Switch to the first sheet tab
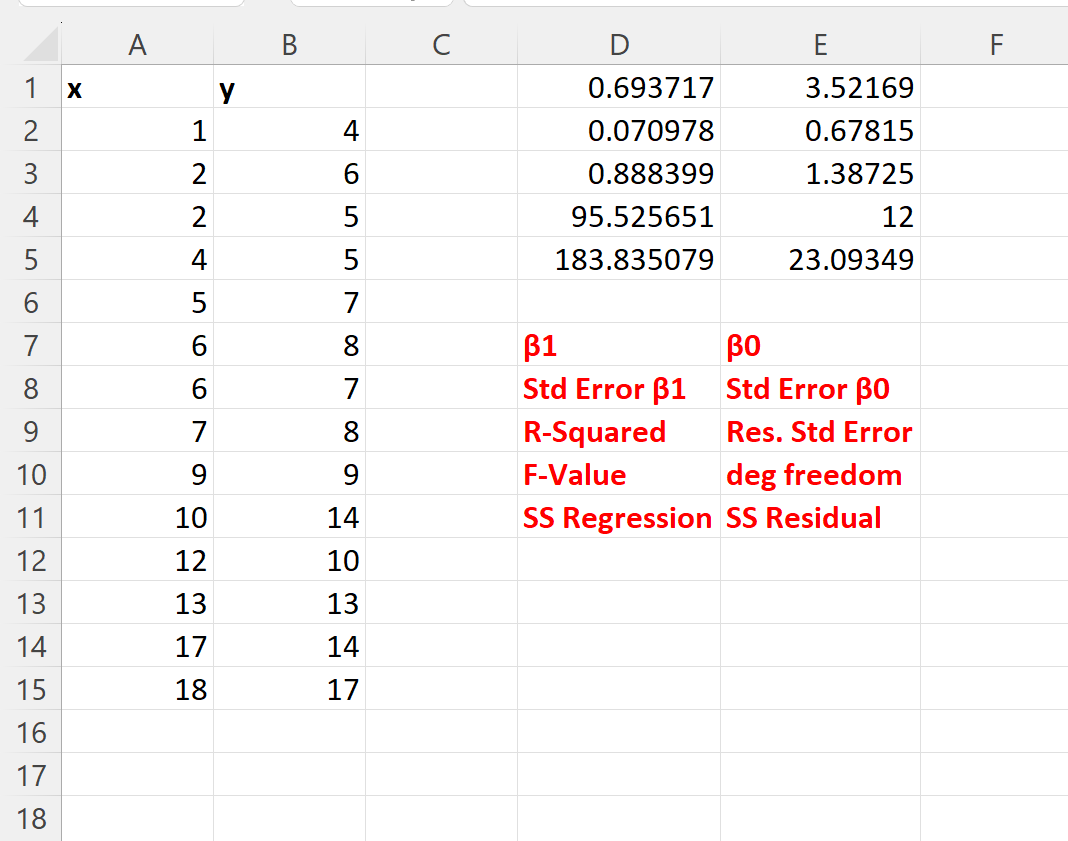The height and width of the screenshot is (841, 1068). (130, 5)
